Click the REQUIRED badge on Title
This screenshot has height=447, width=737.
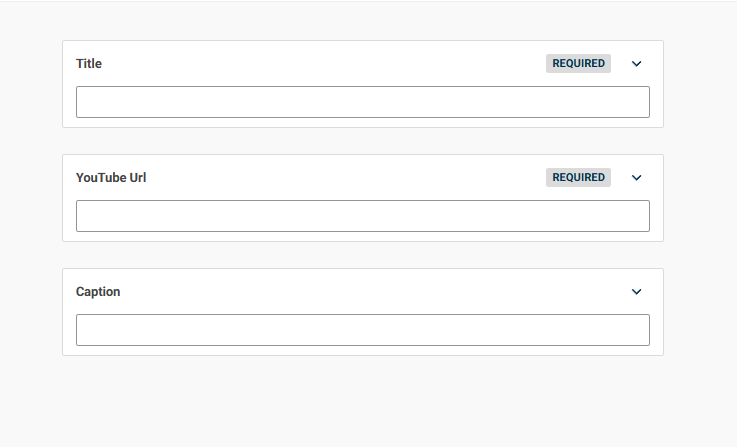pyautogui.click(x=578, y=63)
